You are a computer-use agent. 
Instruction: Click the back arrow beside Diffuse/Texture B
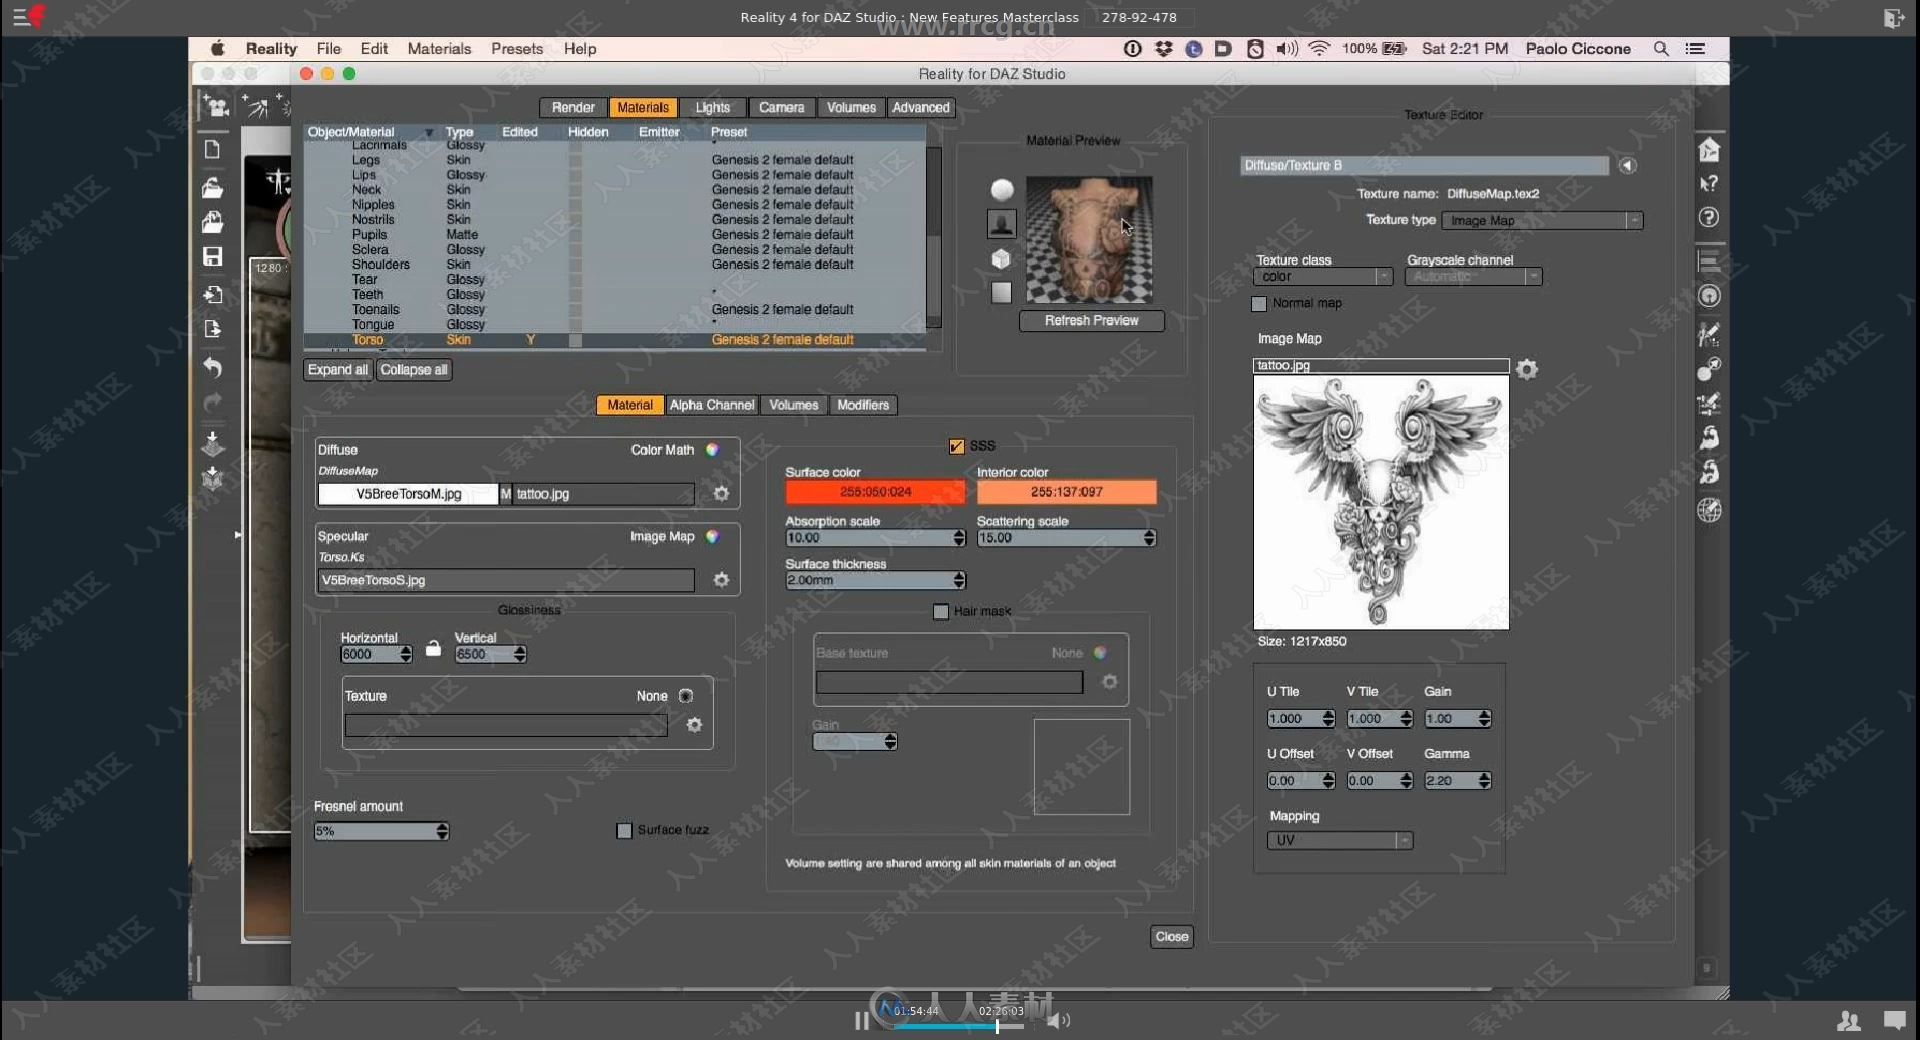[x=1628, y=166]
